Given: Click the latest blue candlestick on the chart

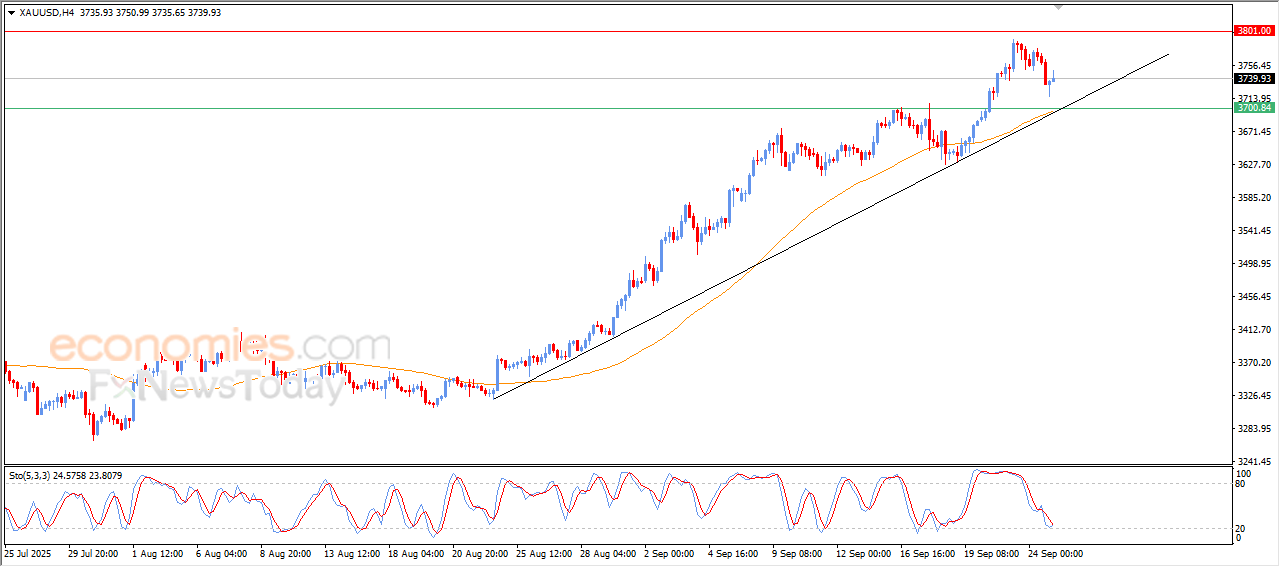Looking at the screenshot, I should click(x=1054, y=79).
